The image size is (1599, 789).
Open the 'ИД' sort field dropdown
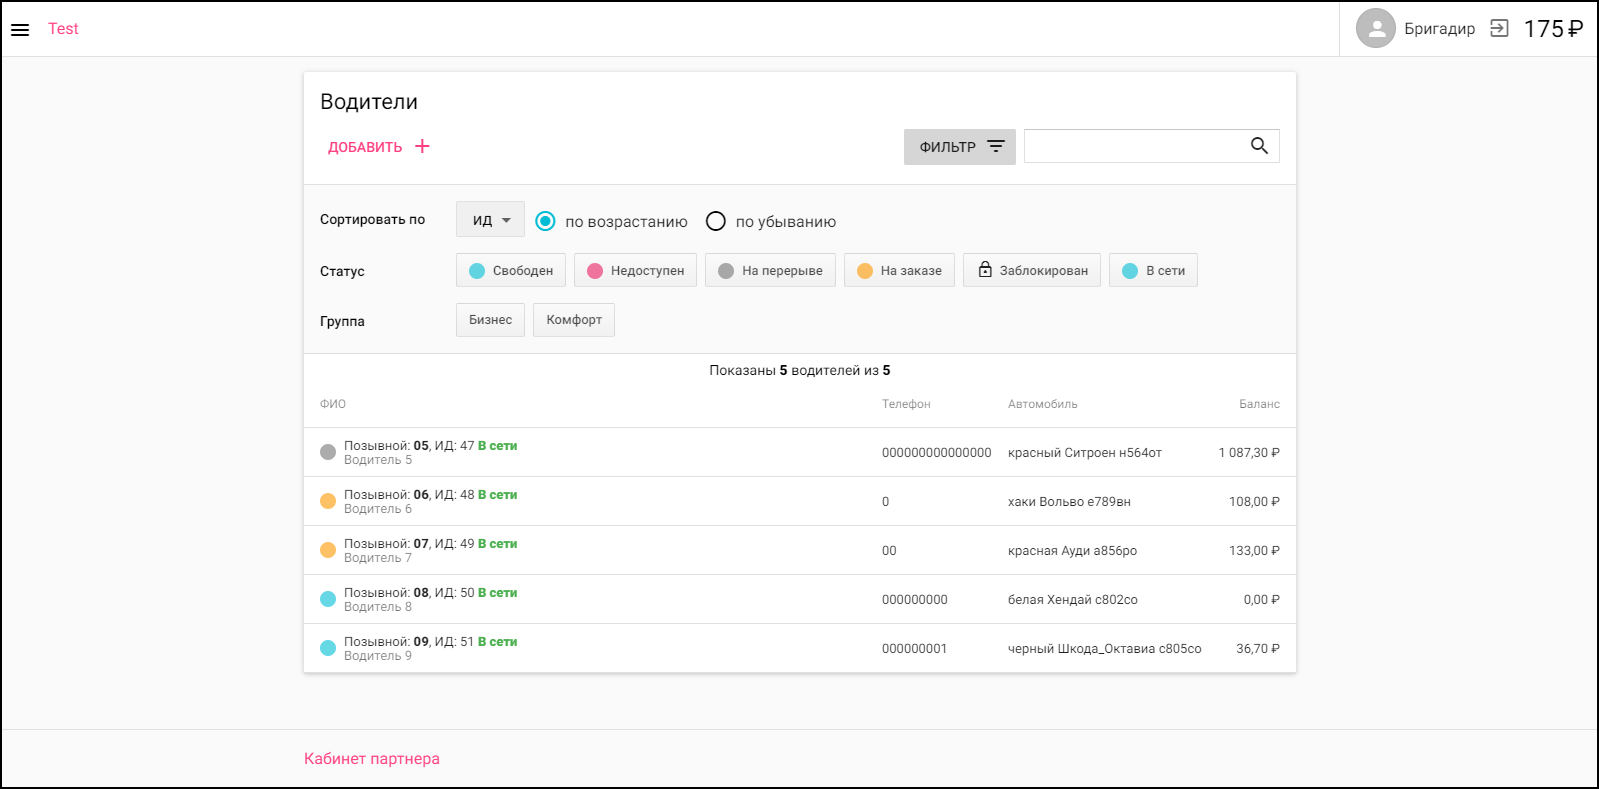click(490, 220)
